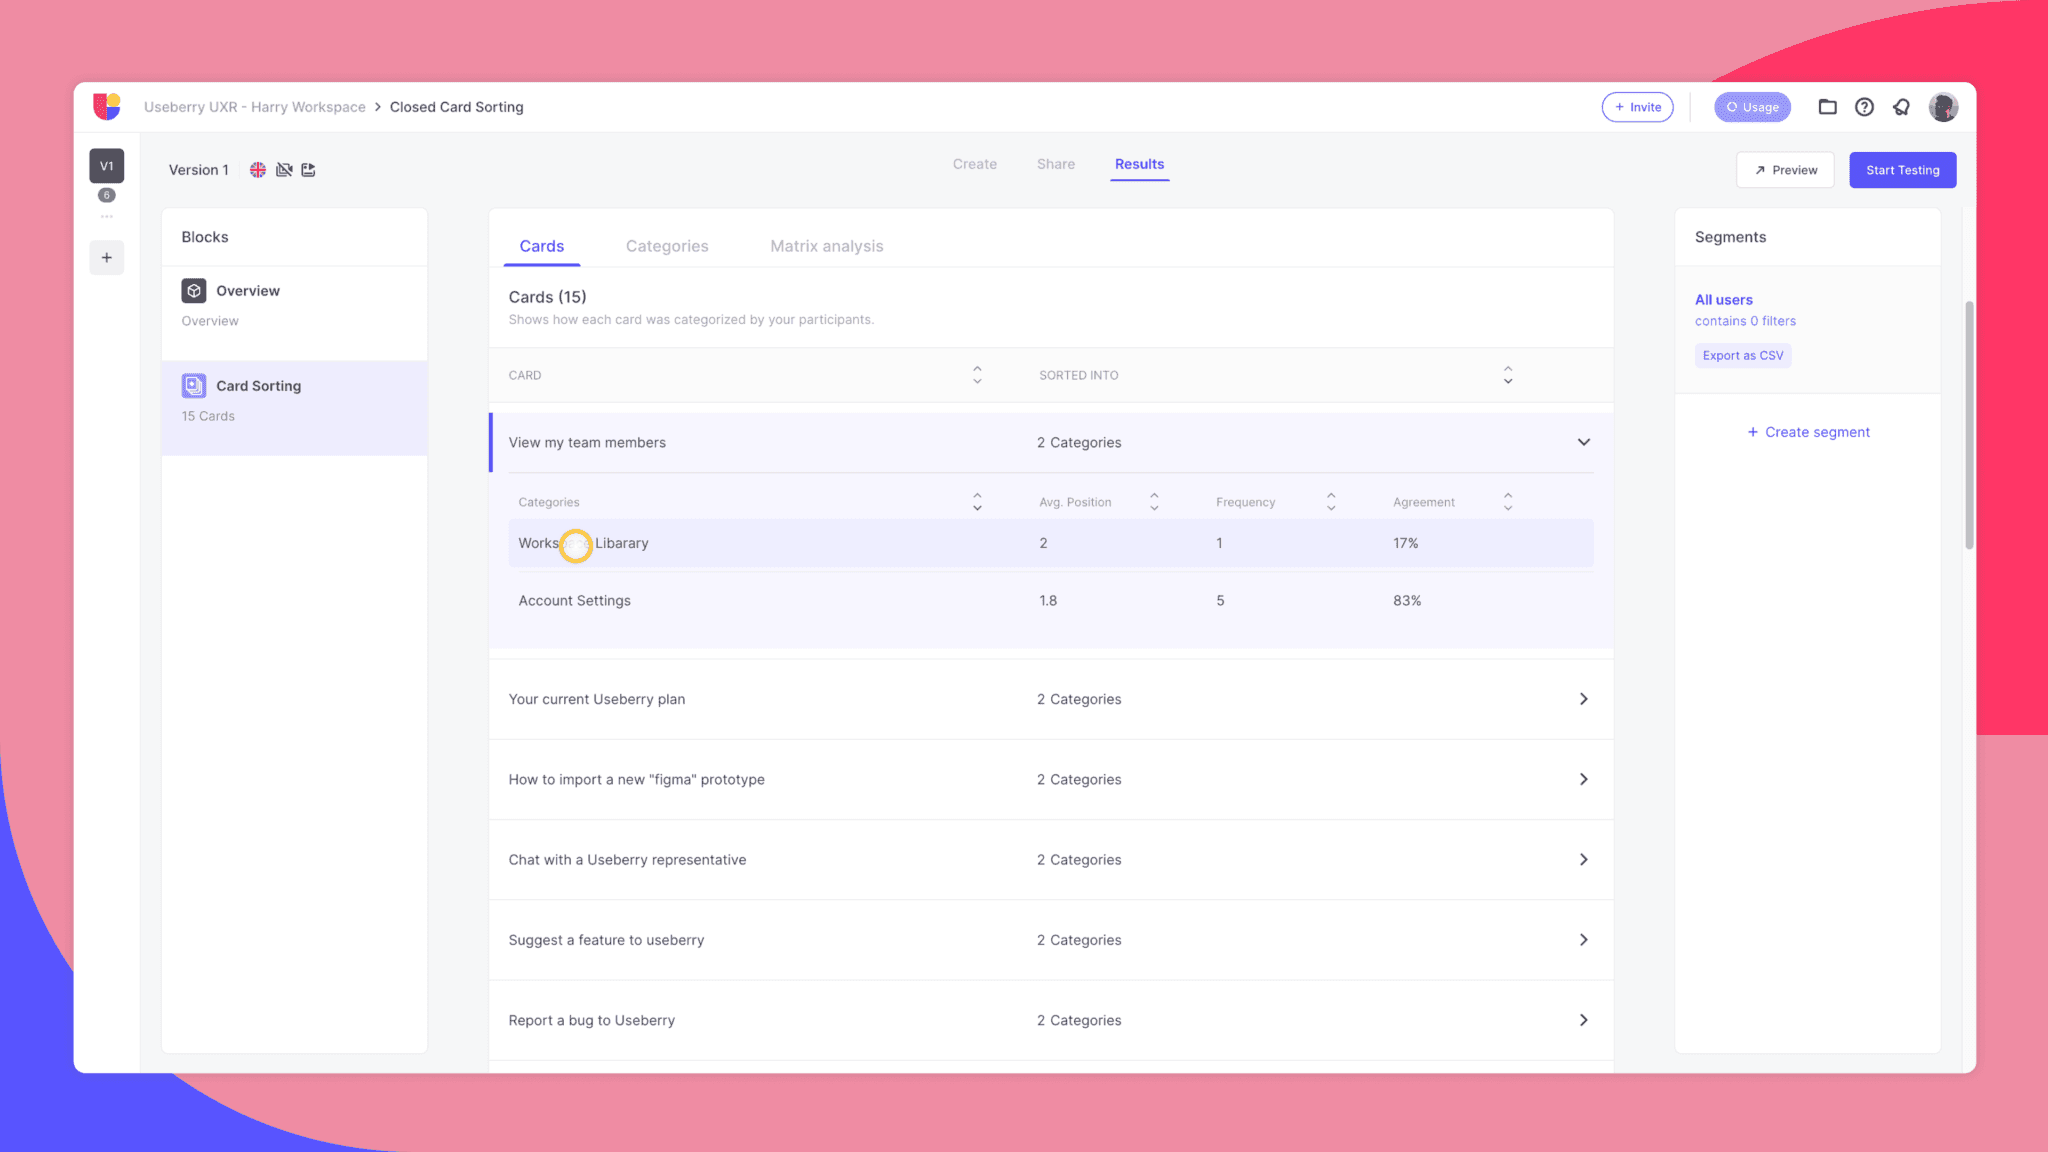Sort the CARD column

point(977,375)
